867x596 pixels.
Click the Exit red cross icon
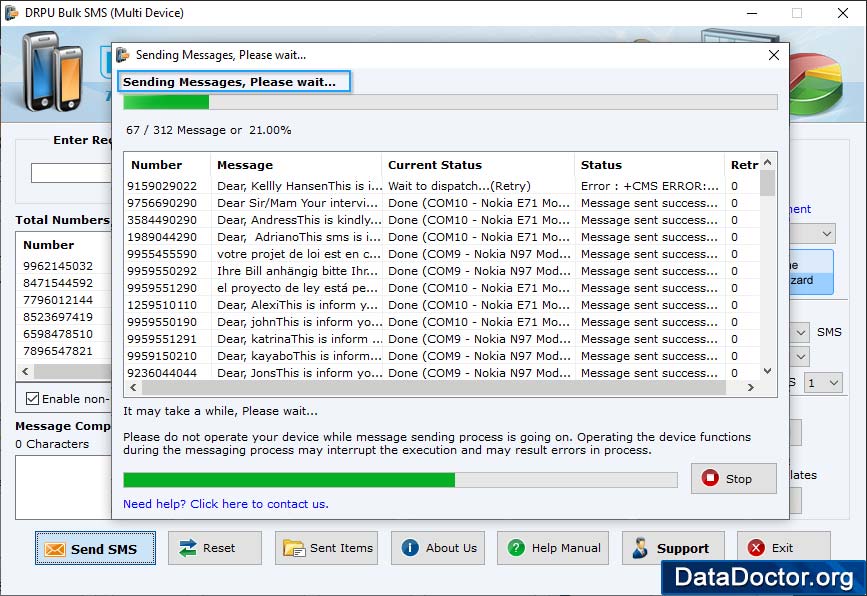(x=756, y=548)
